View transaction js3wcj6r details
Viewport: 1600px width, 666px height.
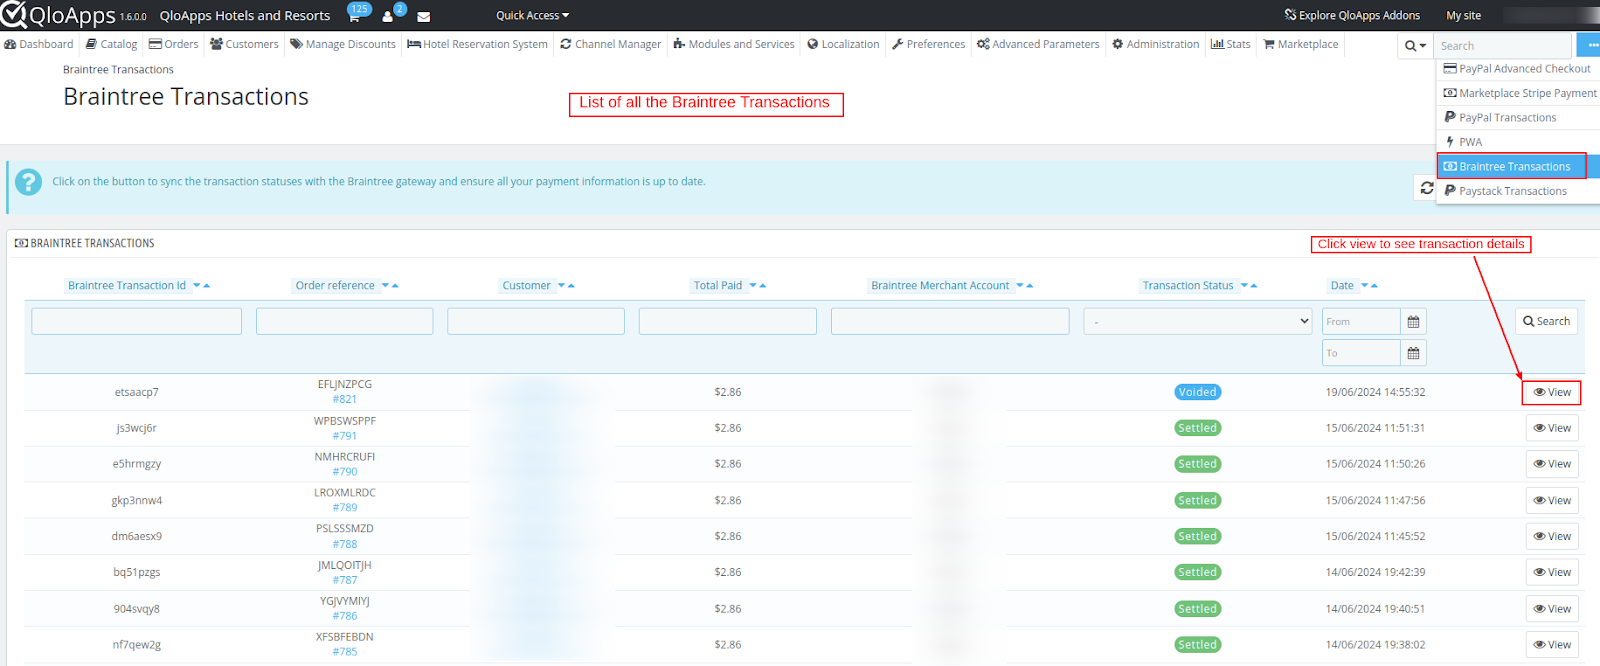coord(1552,428)
